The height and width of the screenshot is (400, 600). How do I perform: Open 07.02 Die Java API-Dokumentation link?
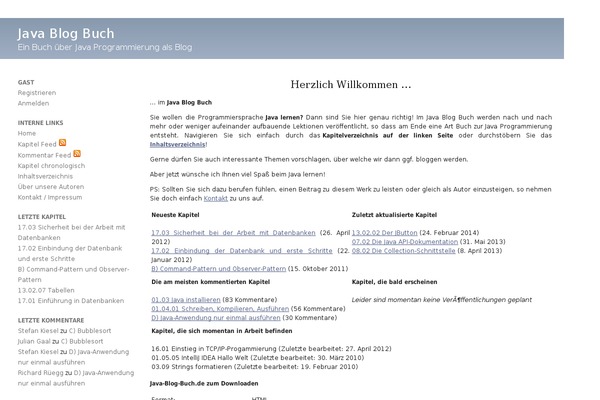coord(405,242)
